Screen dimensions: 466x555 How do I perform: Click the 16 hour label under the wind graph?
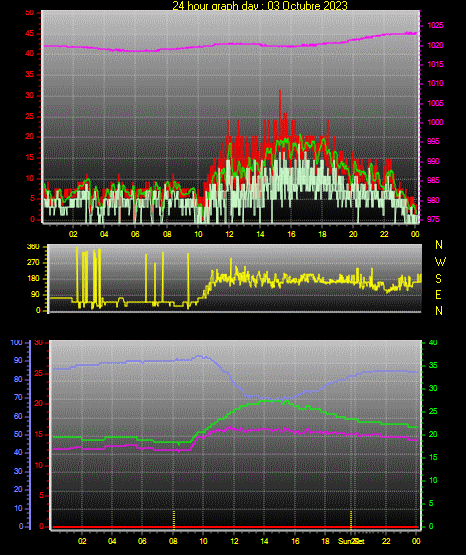click(291, 234)
